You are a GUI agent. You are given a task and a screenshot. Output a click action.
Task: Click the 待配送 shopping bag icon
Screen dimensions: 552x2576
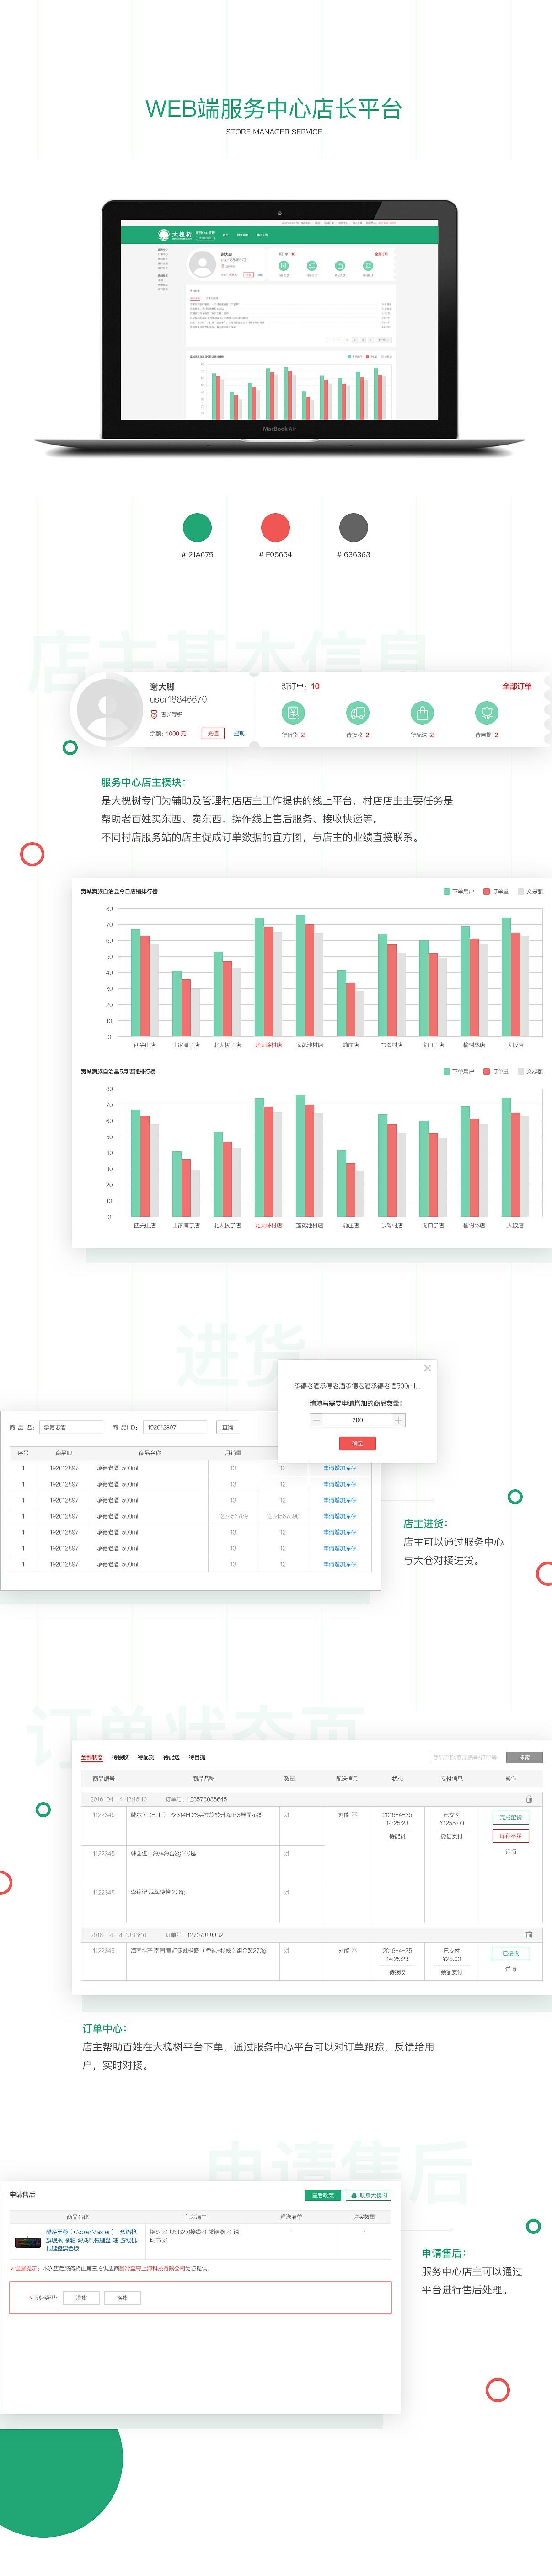(422, 712)
